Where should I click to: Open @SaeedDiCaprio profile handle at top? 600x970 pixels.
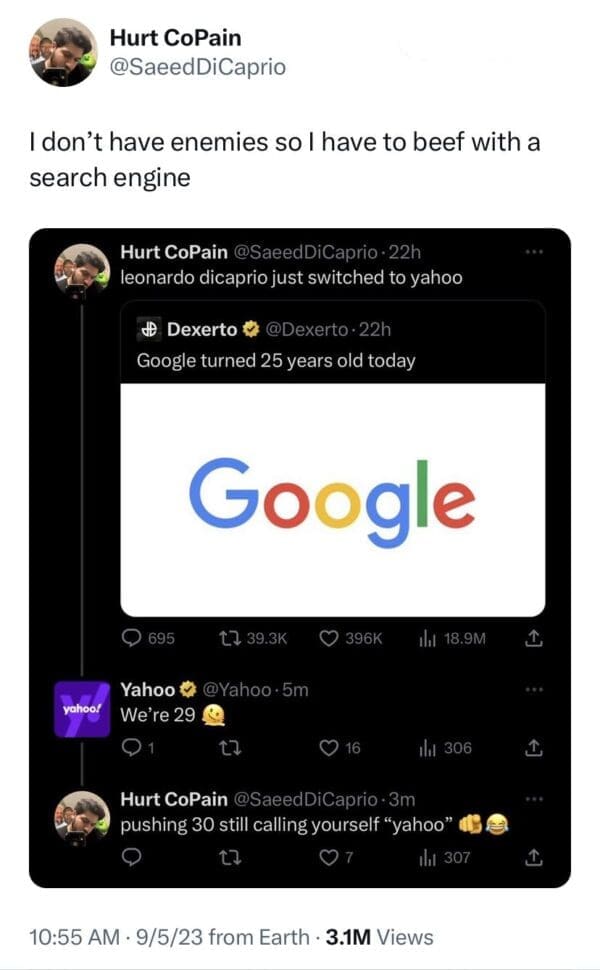[198, 67]
